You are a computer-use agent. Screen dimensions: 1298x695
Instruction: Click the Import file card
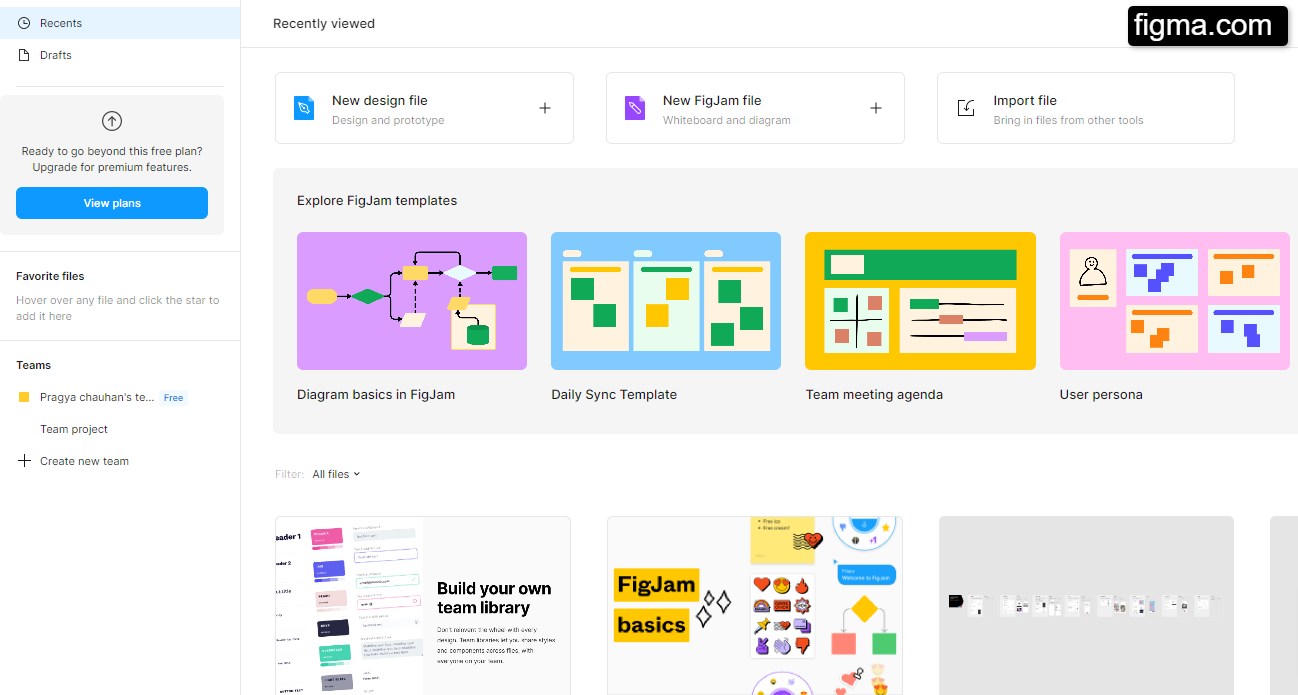coord(1086,108)
